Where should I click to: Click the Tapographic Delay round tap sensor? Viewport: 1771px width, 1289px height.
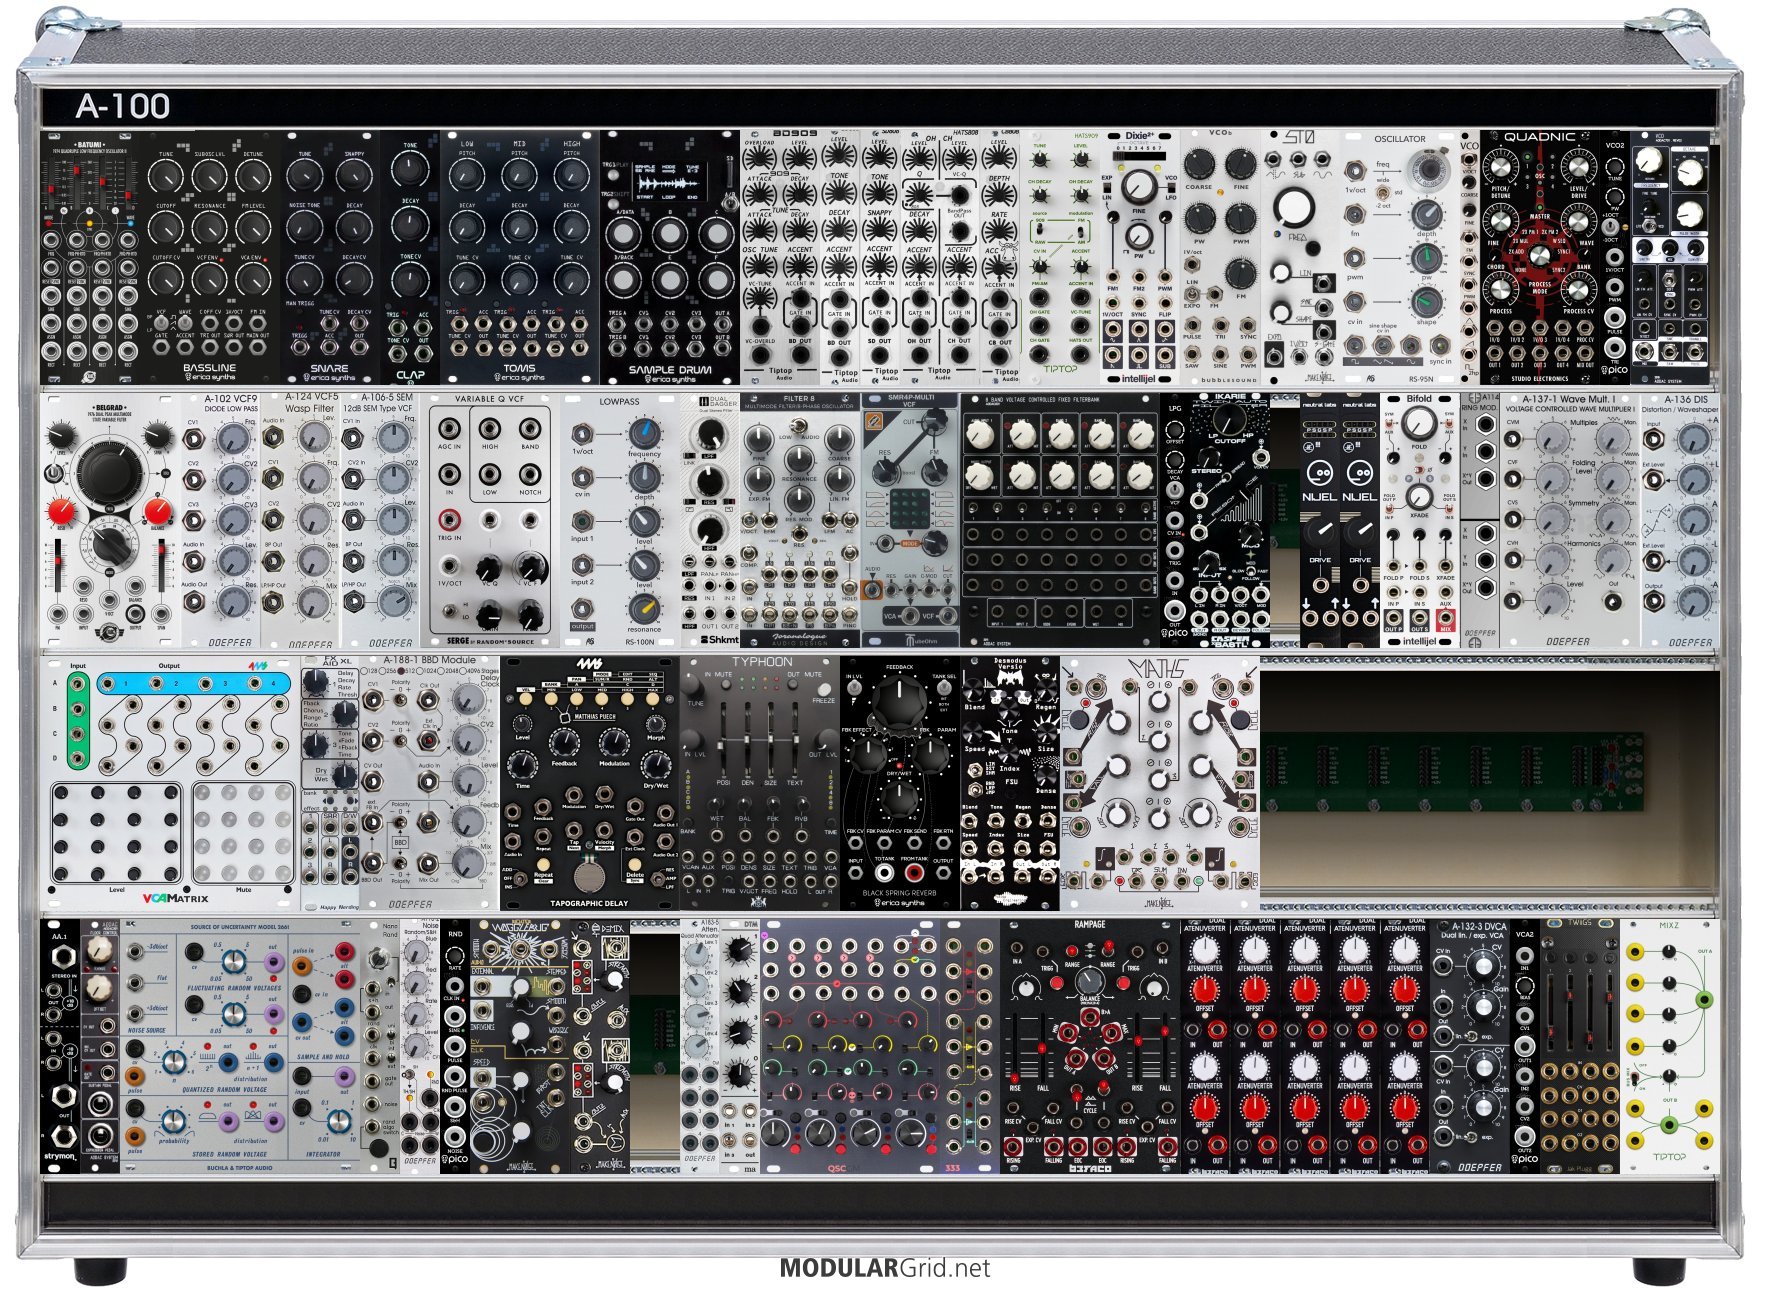click(589, 875)
